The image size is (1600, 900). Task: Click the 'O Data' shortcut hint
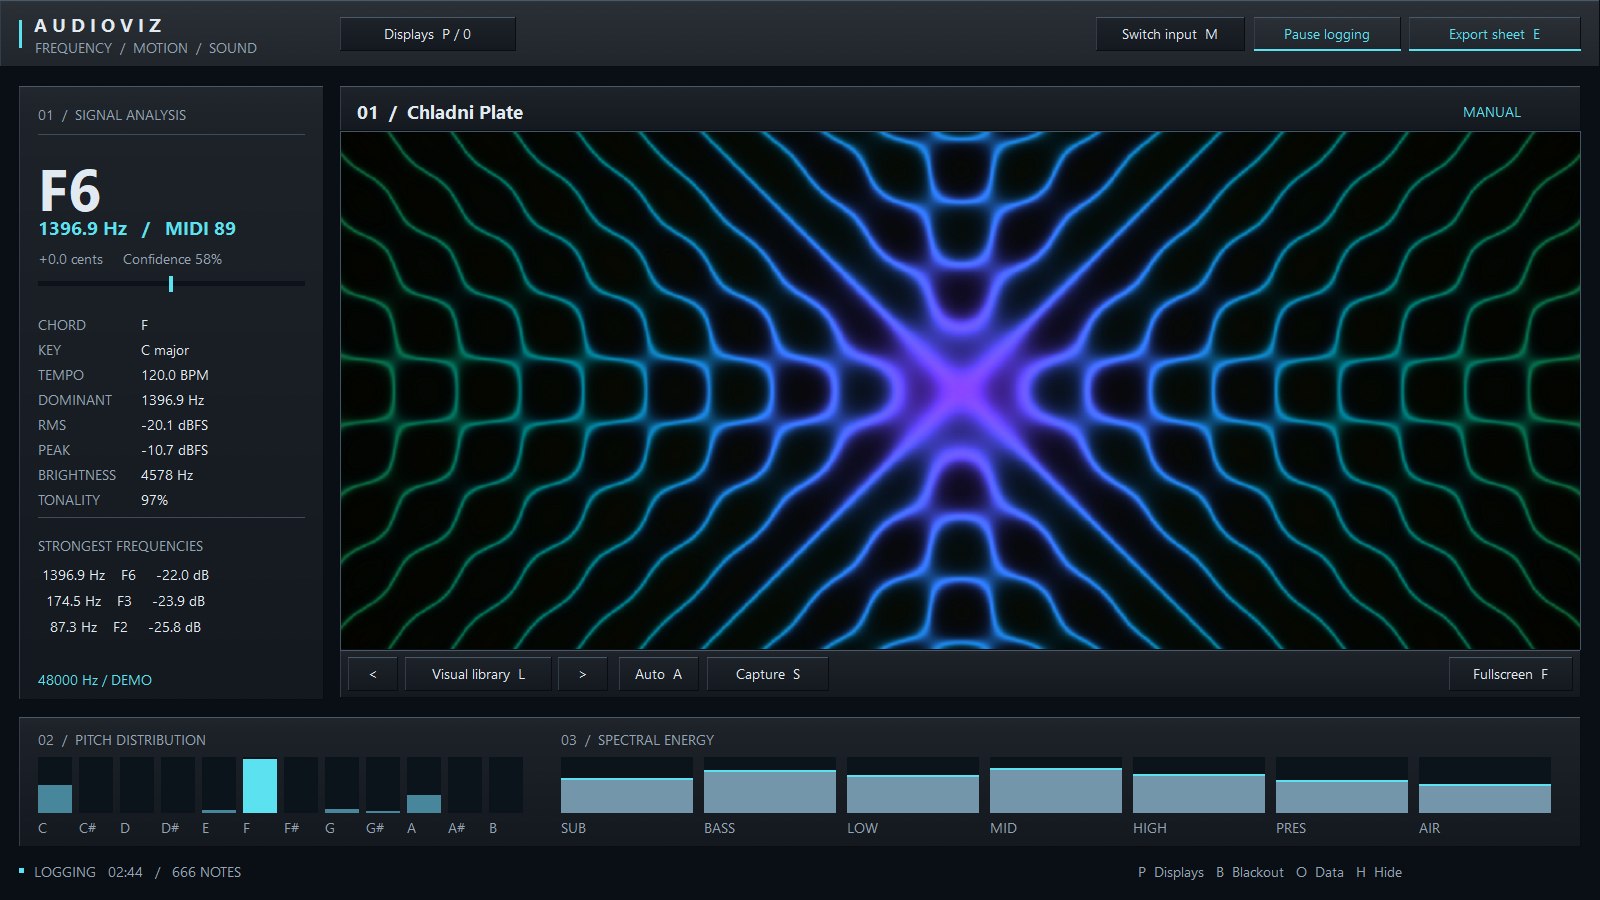click(x=1320, y=872)
